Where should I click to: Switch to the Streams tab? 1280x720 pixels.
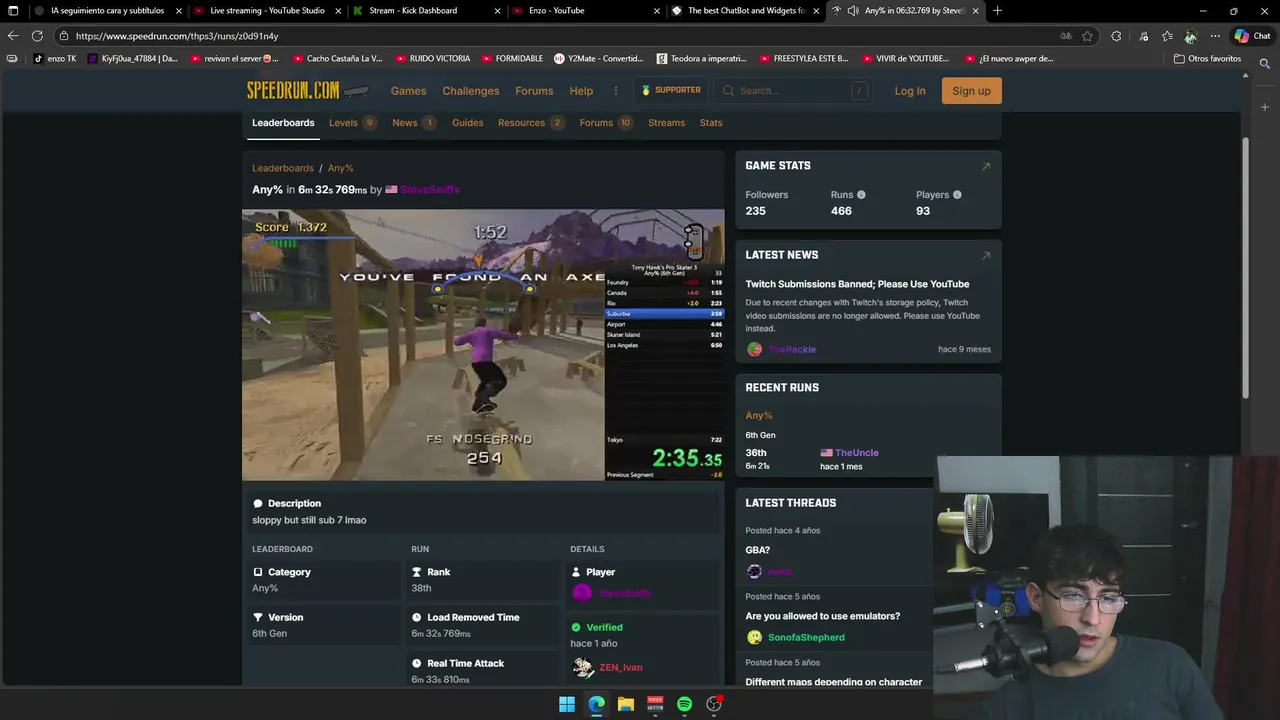[666, 123]
